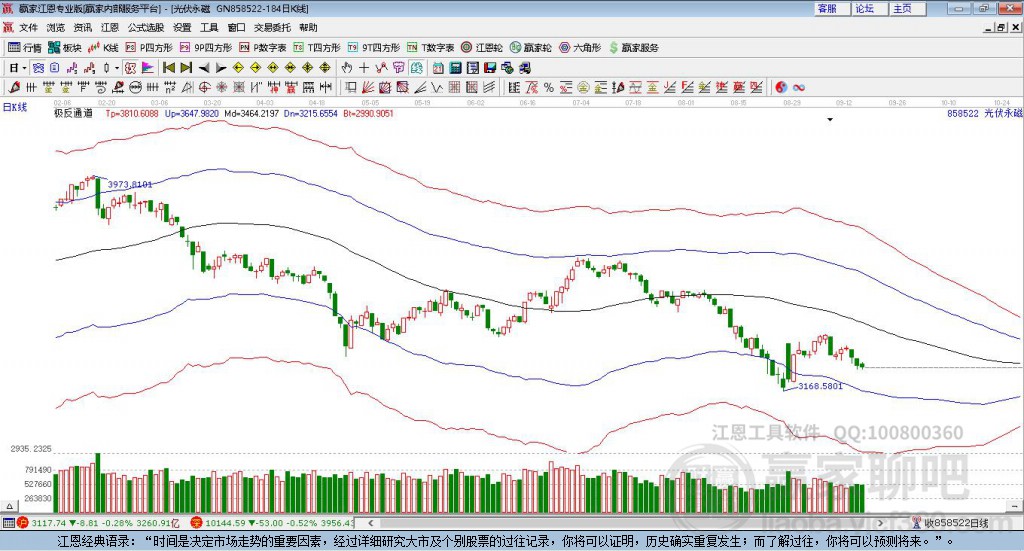The image size is (1024, 551).
Task: Jump to first bar with skip-back icon
Action: 168,68
